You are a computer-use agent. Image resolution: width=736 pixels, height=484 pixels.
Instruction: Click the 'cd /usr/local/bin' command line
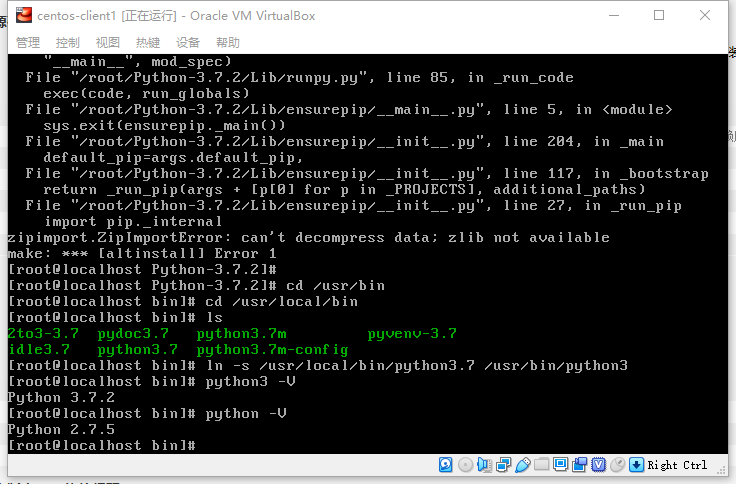coord(183,301)
